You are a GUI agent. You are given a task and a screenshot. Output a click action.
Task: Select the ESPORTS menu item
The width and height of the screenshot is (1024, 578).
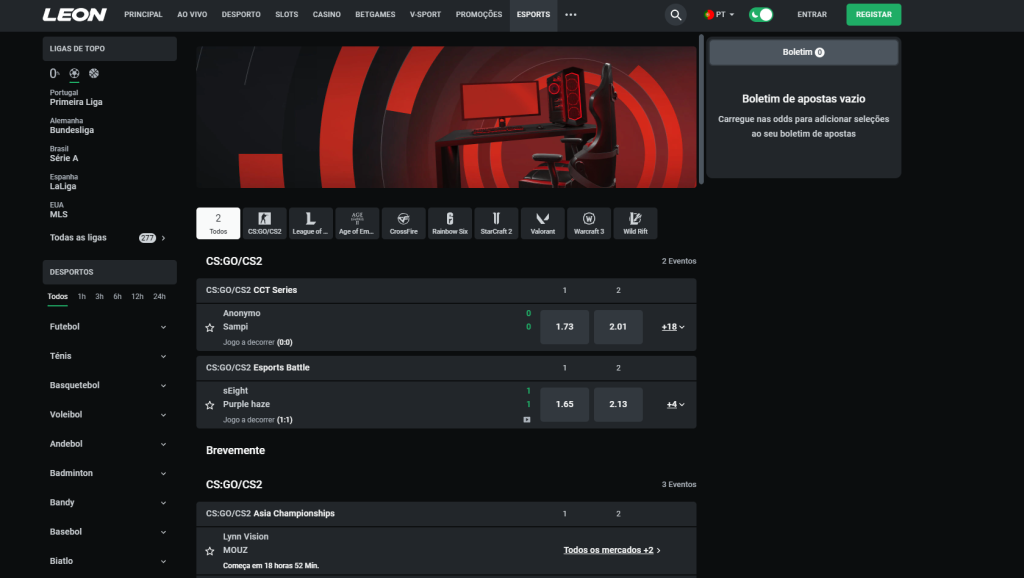coord(533,14)
